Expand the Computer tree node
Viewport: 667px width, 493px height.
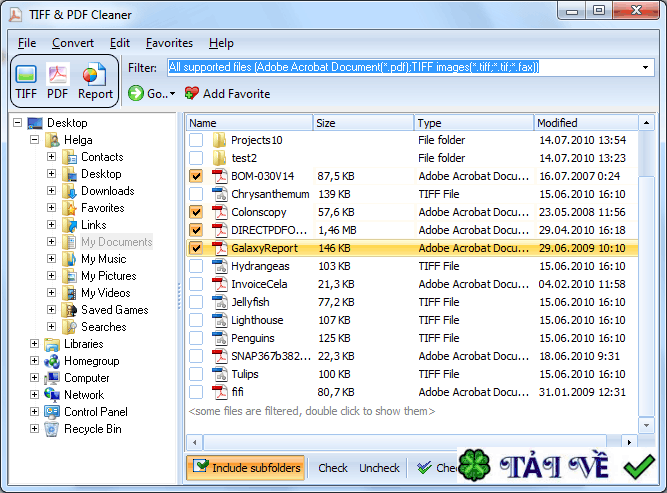[34, 378]
